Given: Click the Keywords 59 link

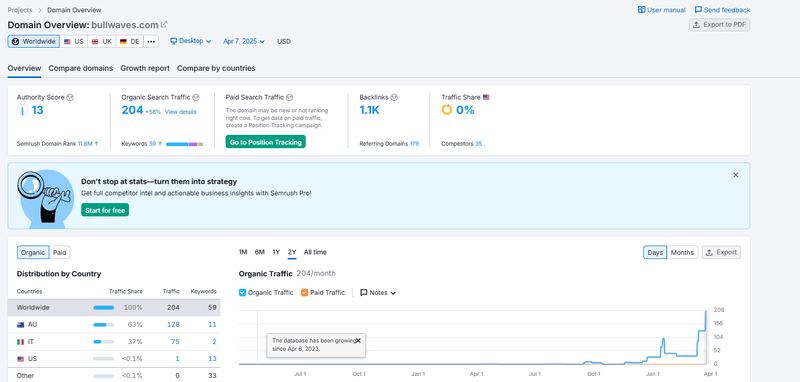Looking at the screenshot, I should coord(153,144).
